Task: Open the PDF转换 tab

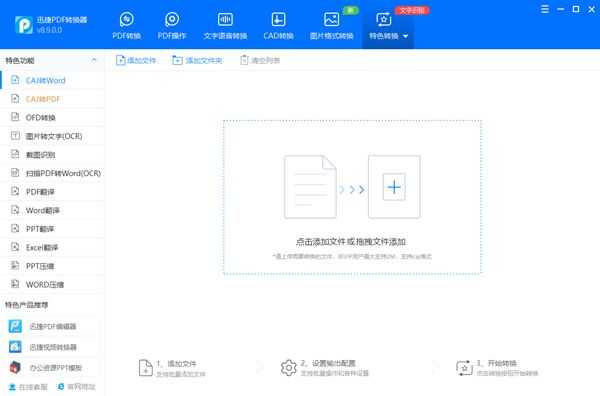Action: coord(126,26)
